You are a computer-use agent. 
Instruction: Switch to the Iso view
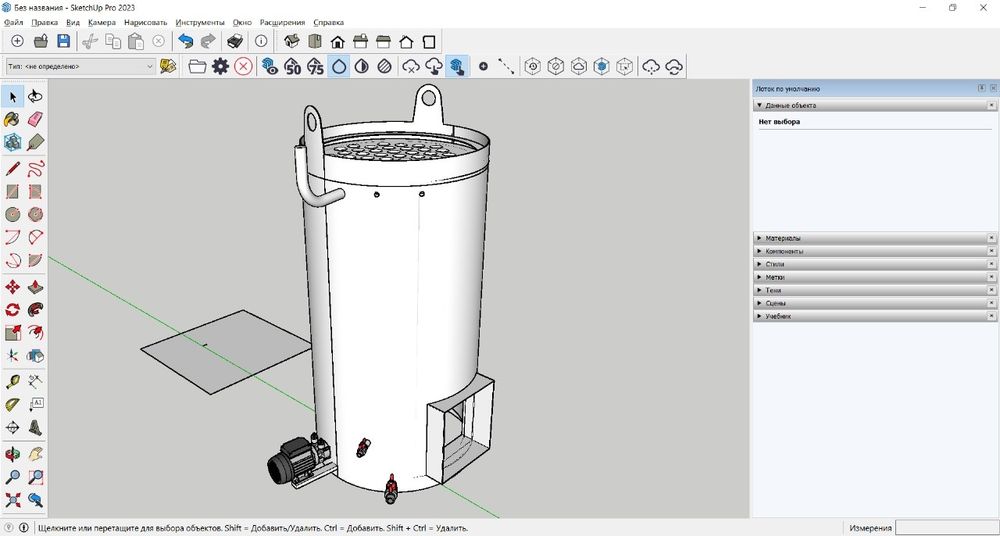pyautogui.click(x=291, y=41)
